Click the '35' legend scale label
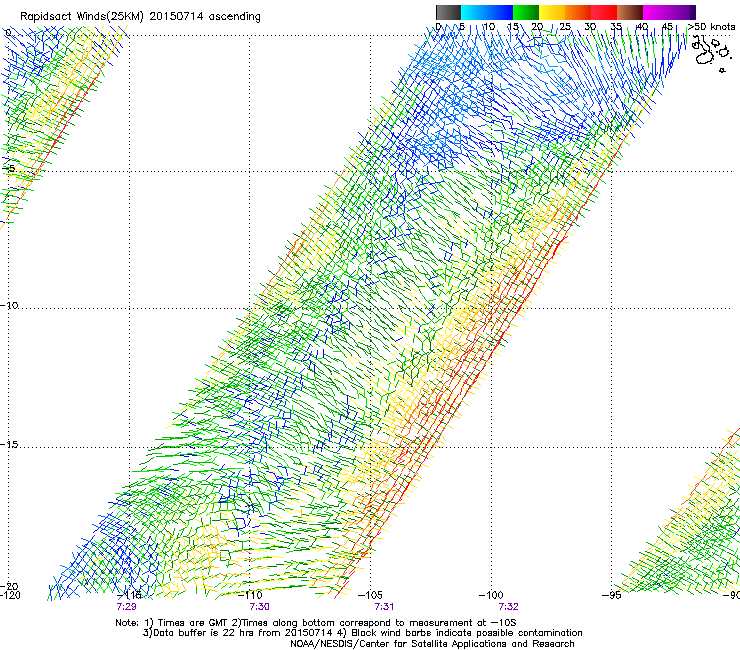This screenshot has height=650, width=740. [x=616, y=26]
